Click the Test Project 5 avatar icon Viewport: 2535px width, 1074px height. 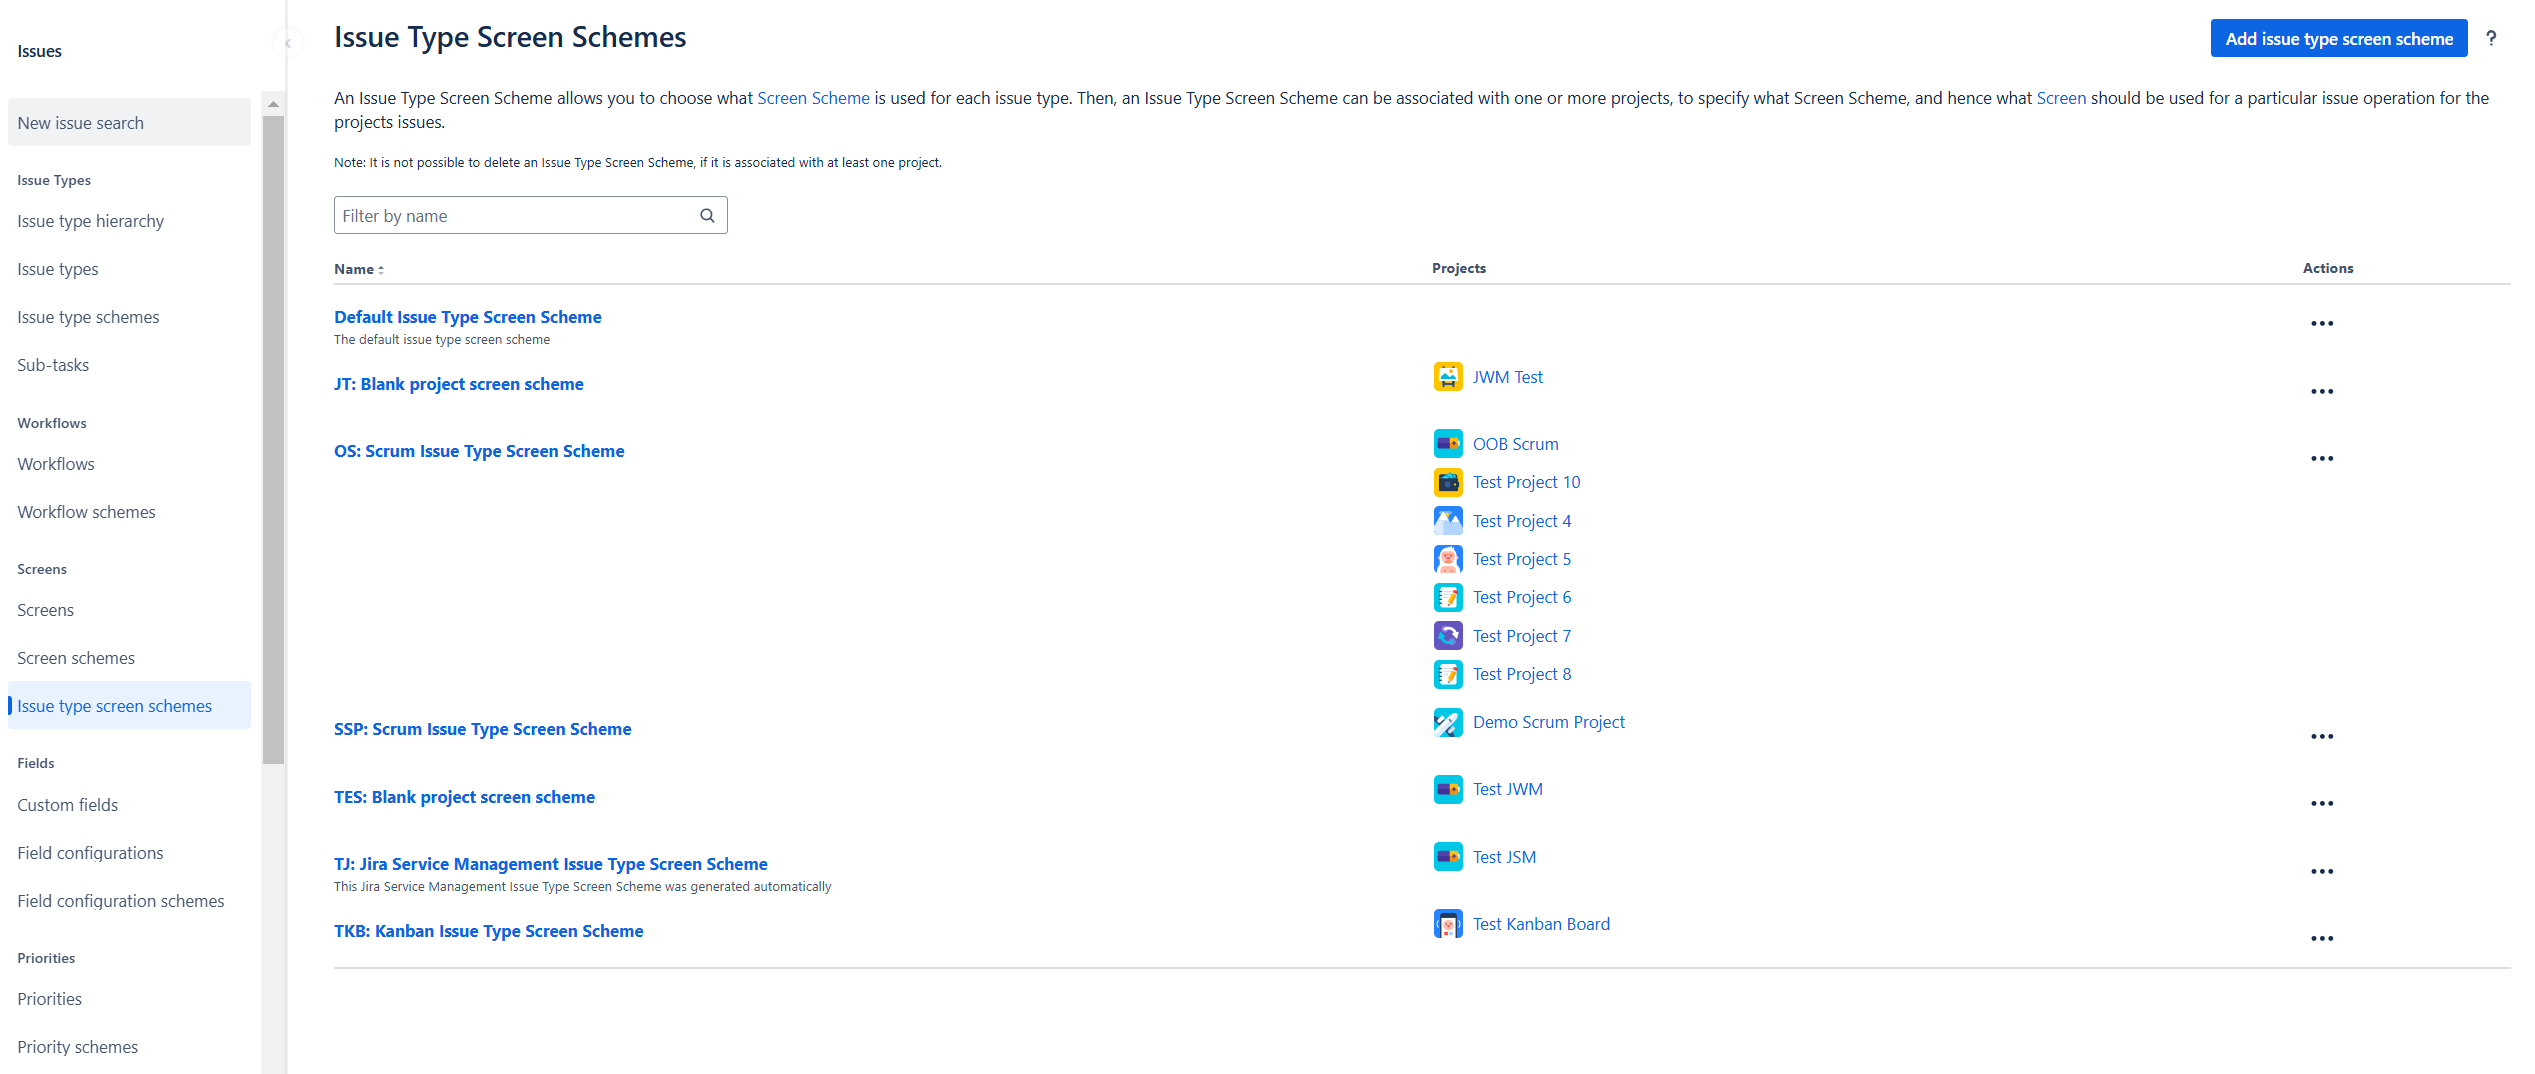tap(1448, 558)
